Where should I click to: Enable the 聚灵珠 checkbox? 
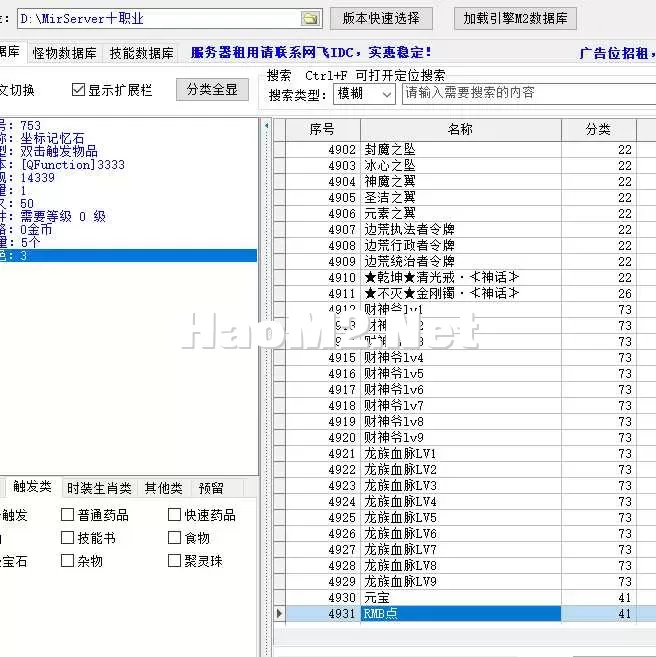(174, 561)
